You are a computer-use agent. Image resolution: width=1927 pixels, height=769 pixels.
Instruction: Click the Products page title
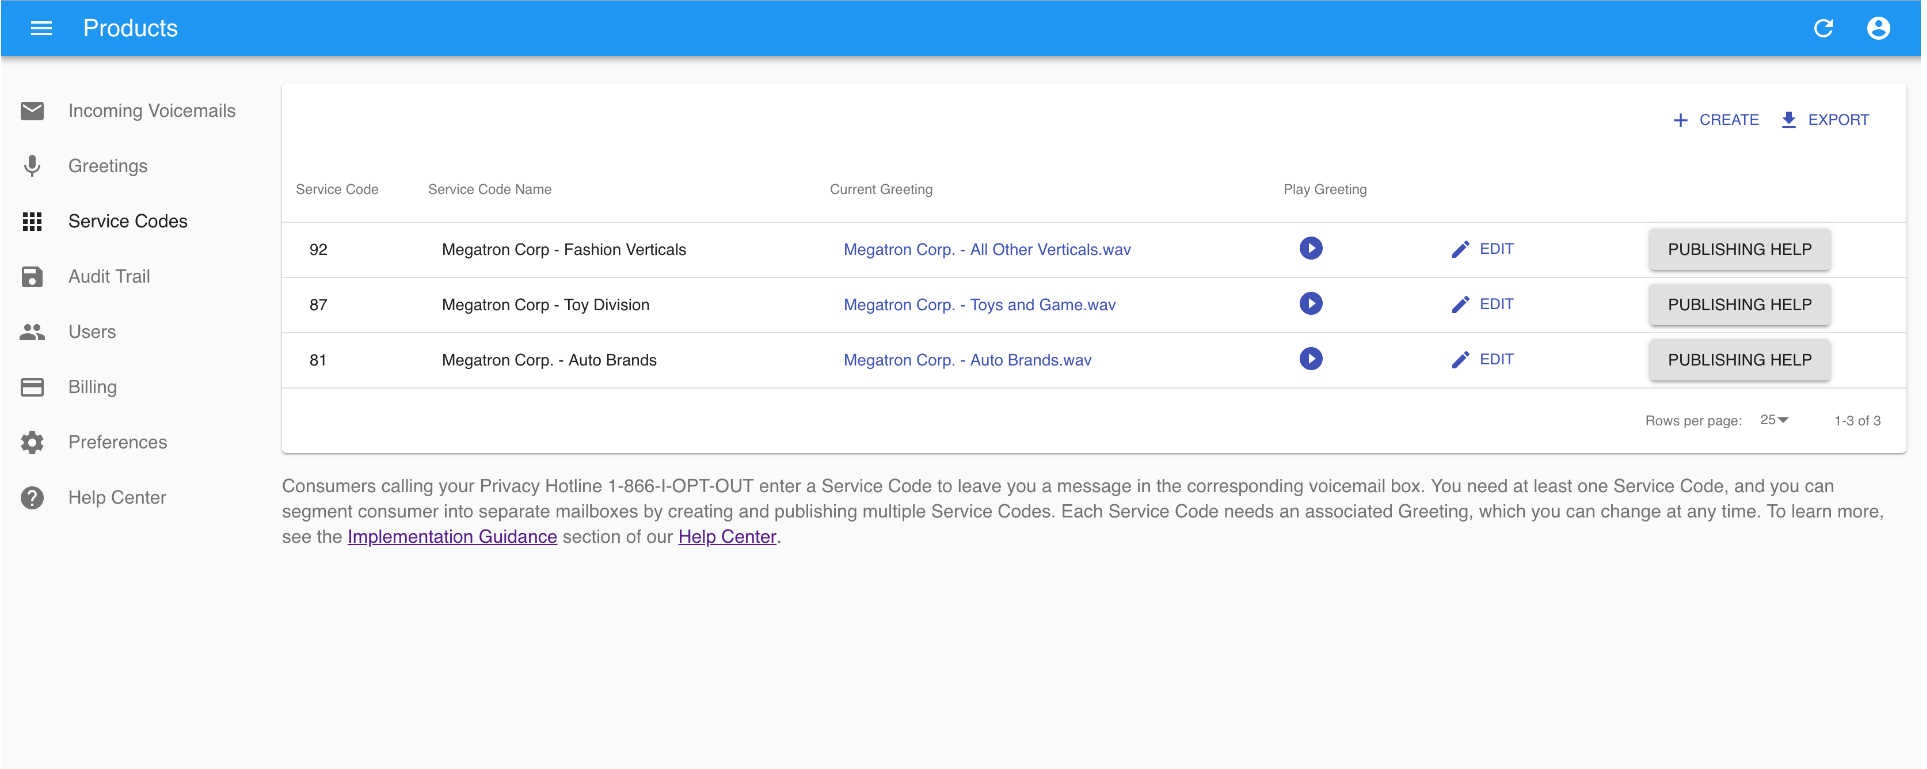tap(130, 28)
